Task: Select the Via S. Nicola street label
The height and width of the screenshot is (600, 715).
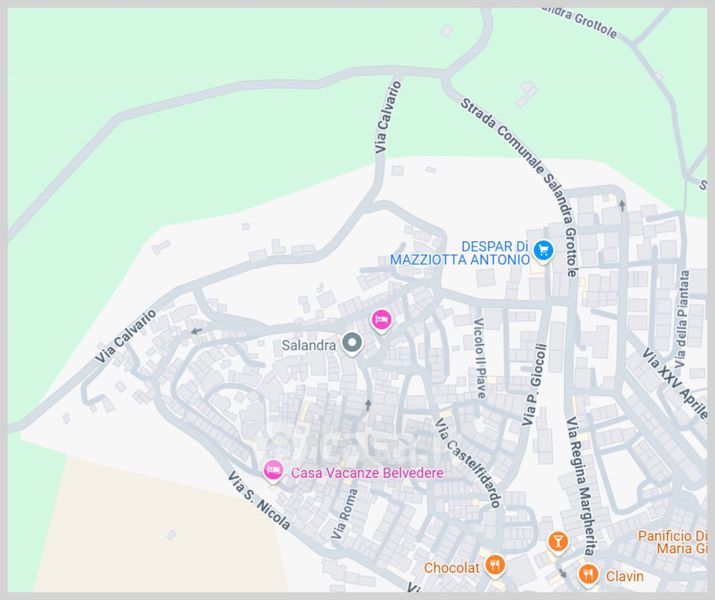Action: pyautogui.click(x=259, y=501)
